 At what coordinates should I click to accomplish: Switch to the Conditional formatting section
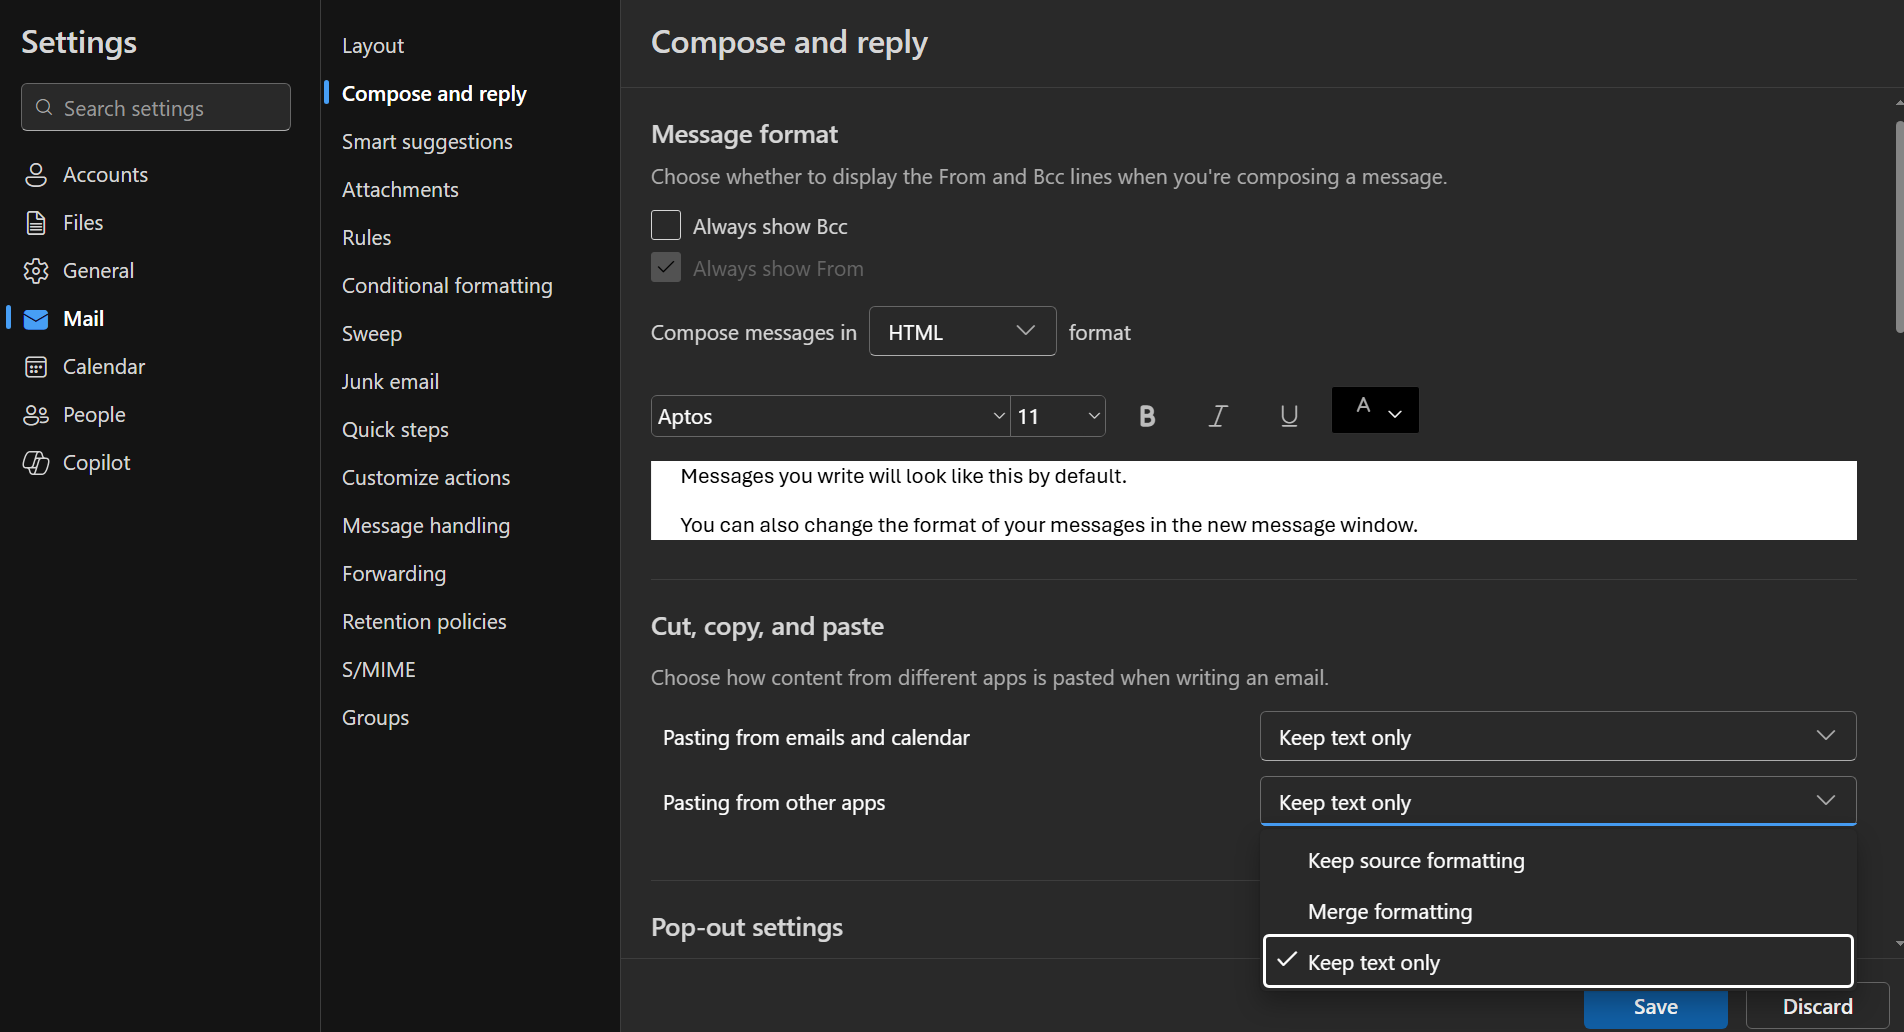point(447,285)
